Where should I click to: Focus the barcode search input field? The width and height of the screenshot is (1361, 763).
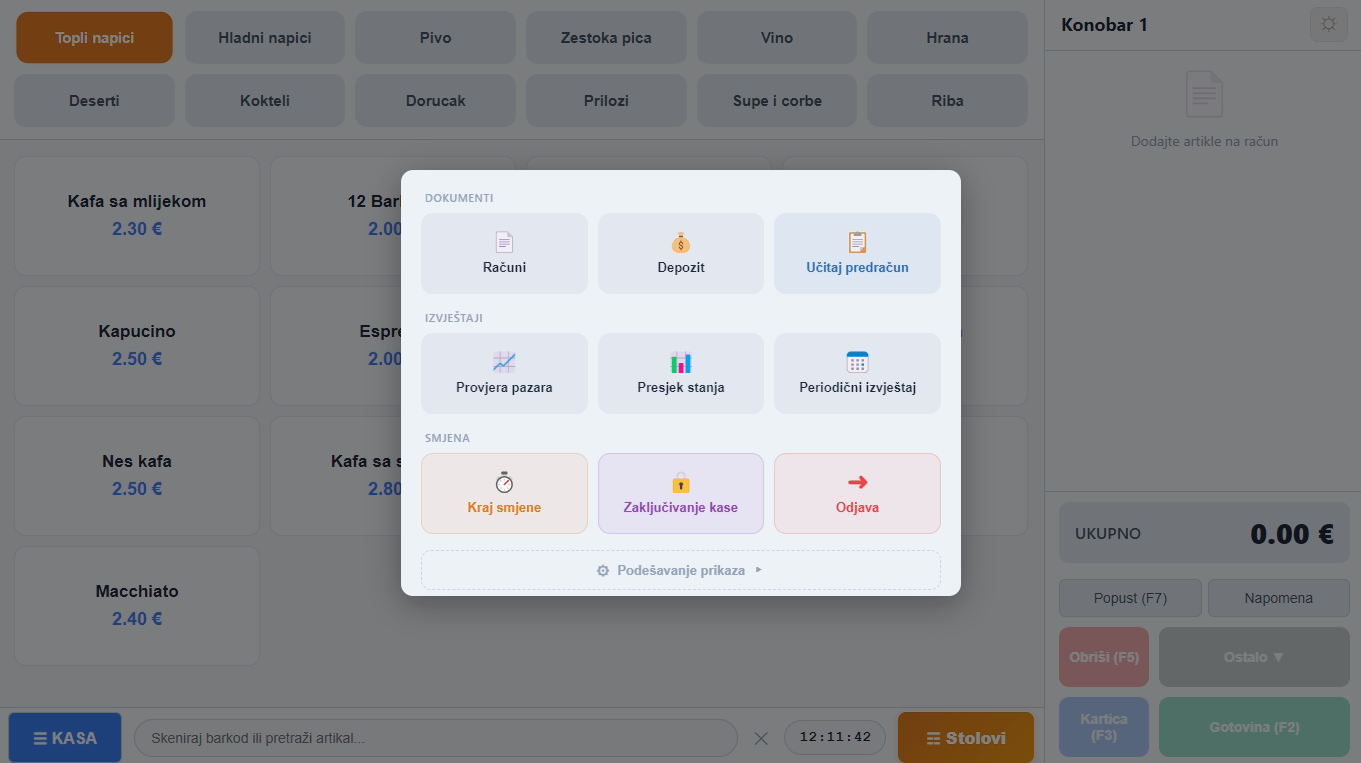[436, 738]
